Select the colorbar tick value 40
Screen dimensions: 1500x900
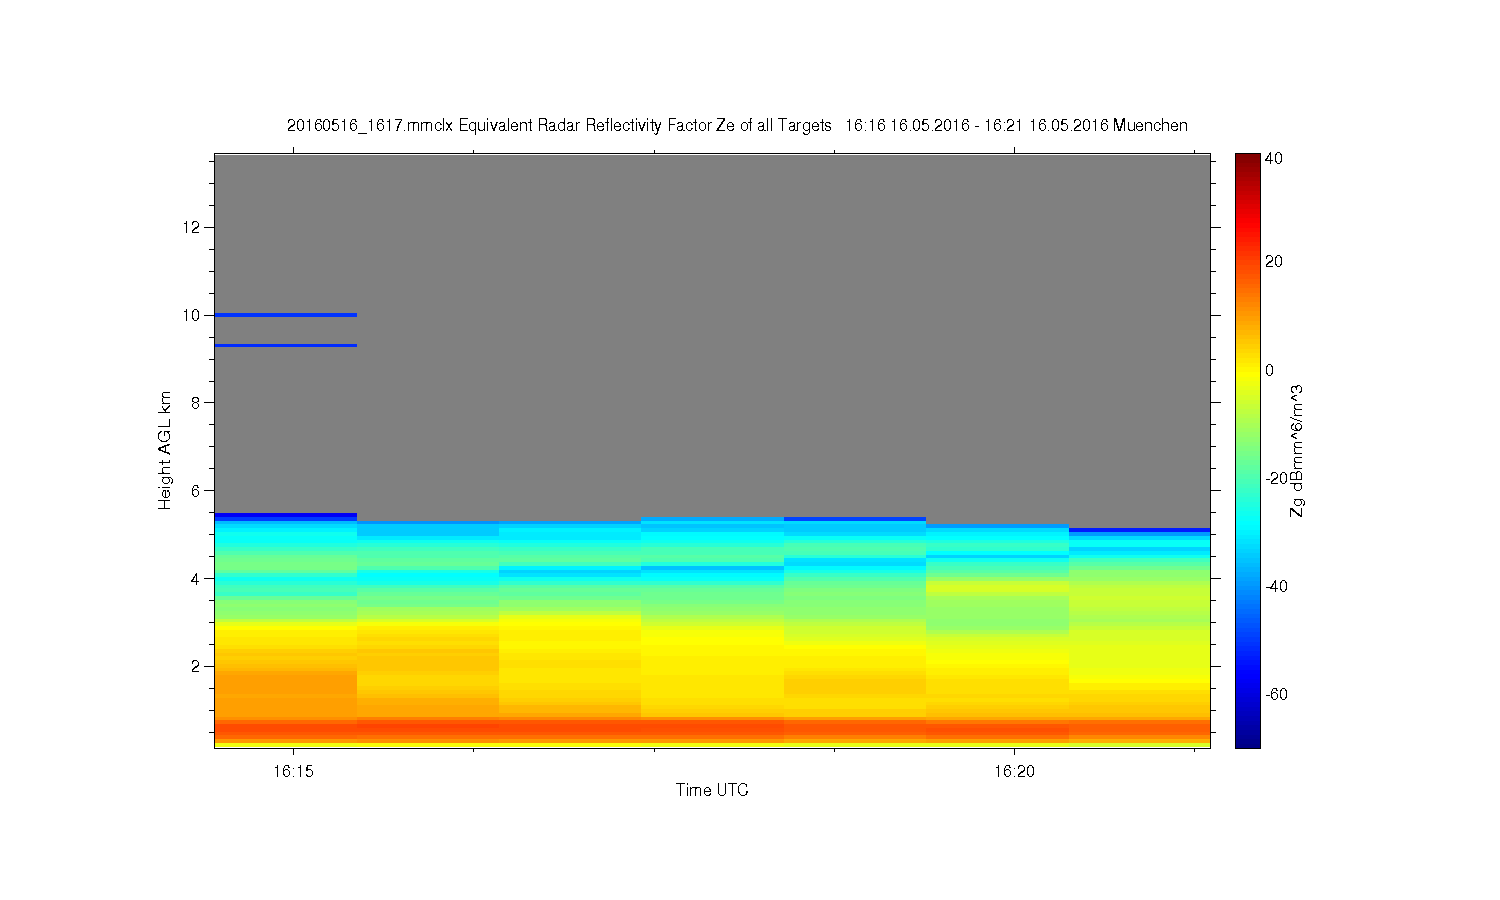point(1274,158)
